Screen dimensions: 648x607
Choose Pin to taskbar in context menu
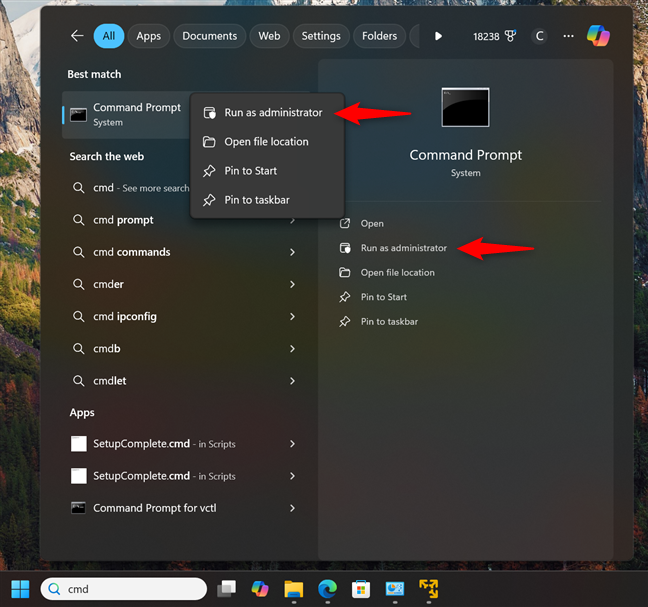[267, 200]
